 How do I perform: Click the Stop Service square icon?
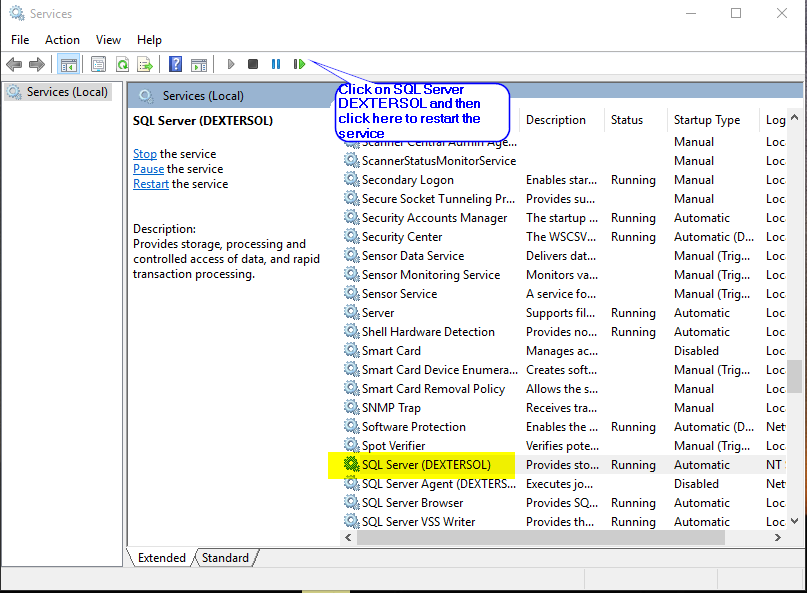(253, 64)
